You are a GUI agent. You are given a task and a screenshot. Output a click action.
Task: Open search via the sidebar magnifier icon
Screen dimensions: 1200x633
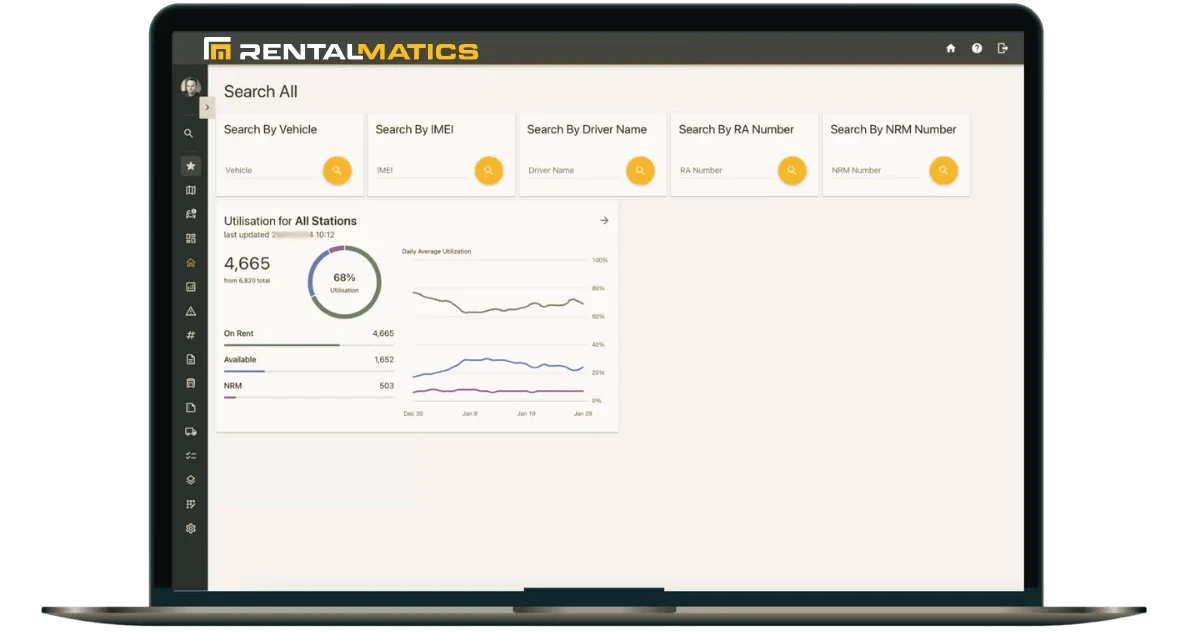(190, 133)
